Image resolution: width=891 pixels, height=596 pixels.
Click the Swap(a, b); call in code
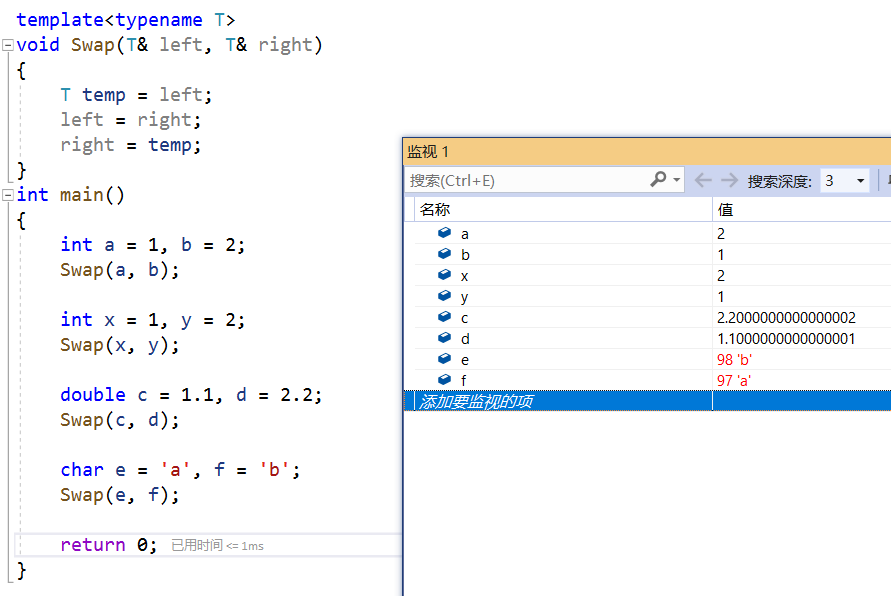tap(119, 270)
